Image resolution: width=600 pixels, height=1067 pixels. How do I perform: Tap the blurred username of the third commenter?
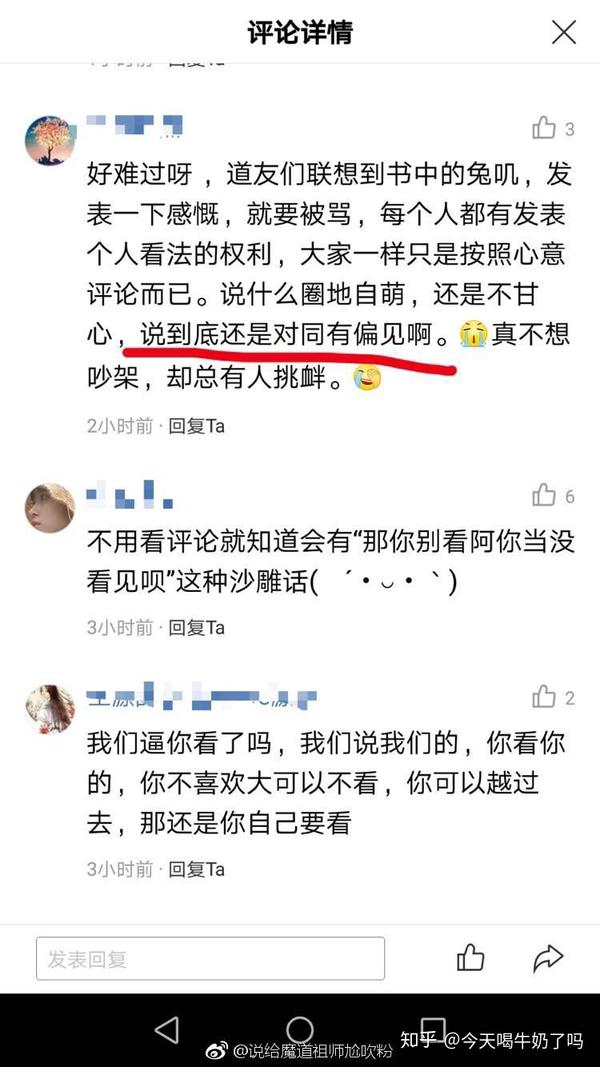coord(202,695)
